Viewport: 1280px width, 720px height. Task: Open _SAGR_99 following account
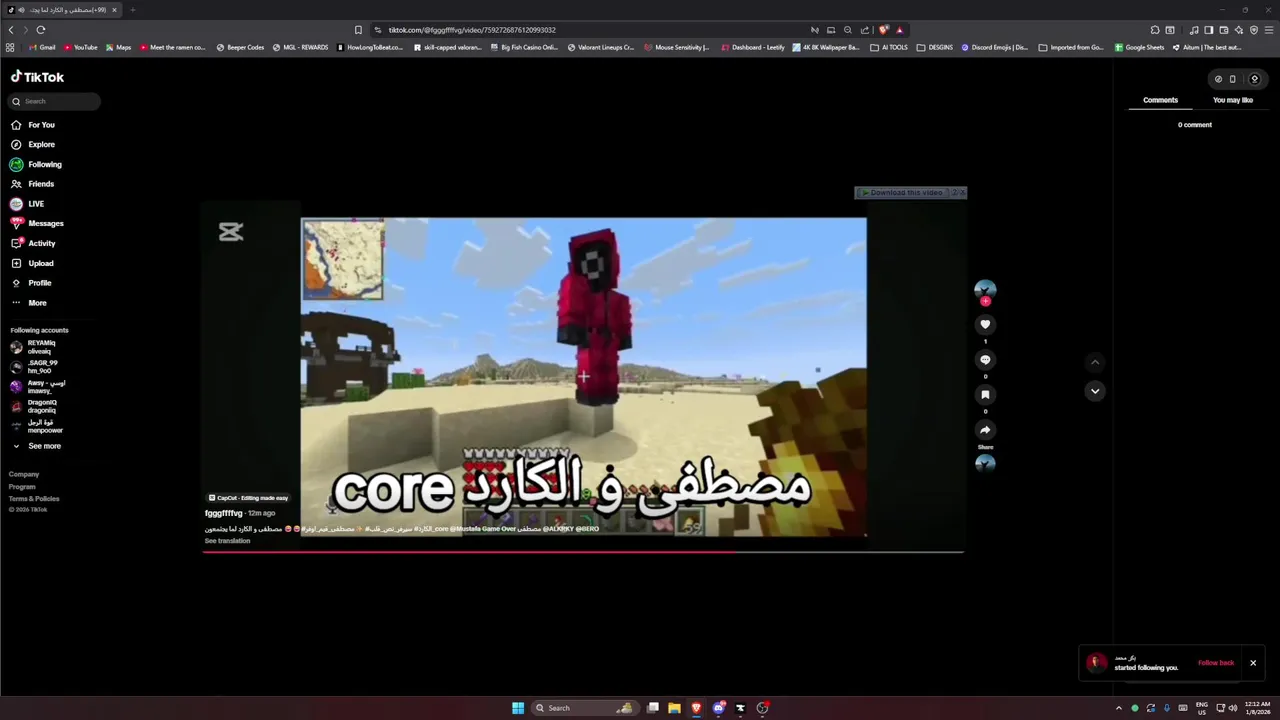click(34, 367)
